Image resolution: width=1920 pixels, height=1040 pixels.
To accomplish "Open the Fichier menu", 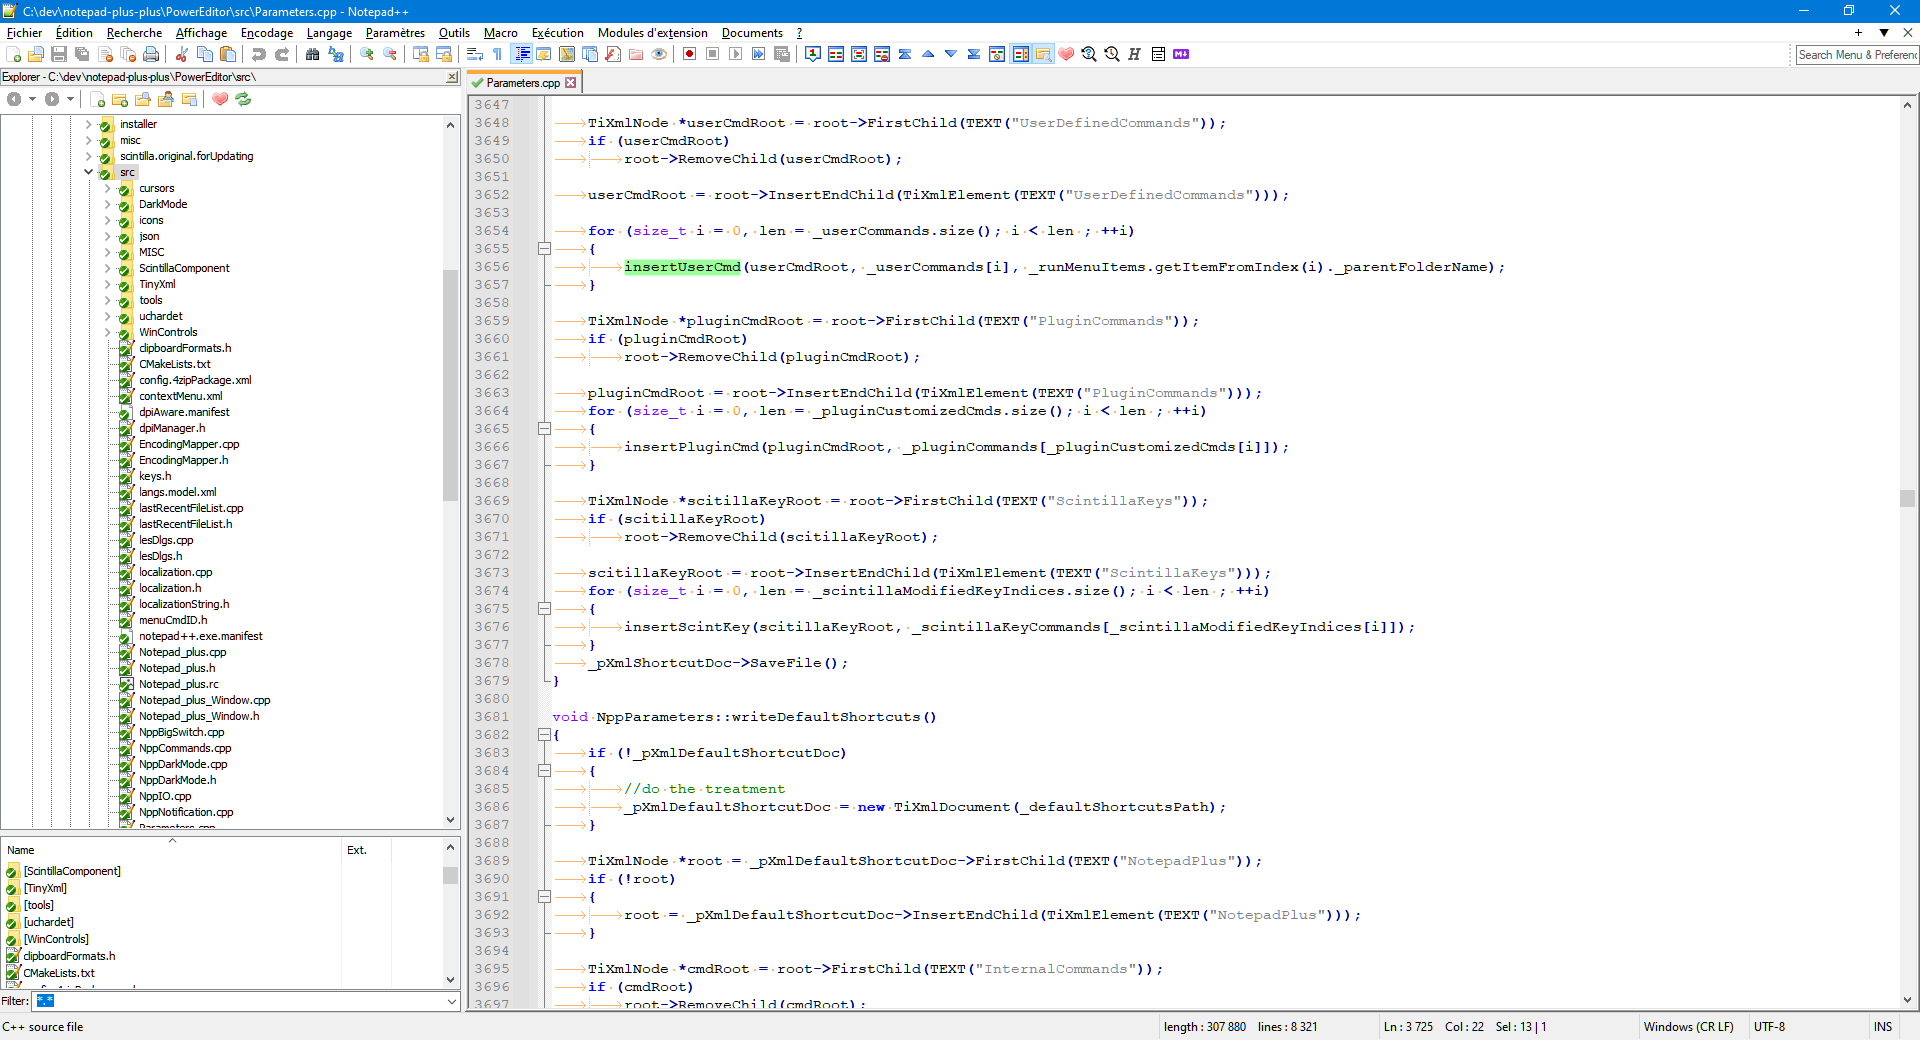I will point(25,33).
